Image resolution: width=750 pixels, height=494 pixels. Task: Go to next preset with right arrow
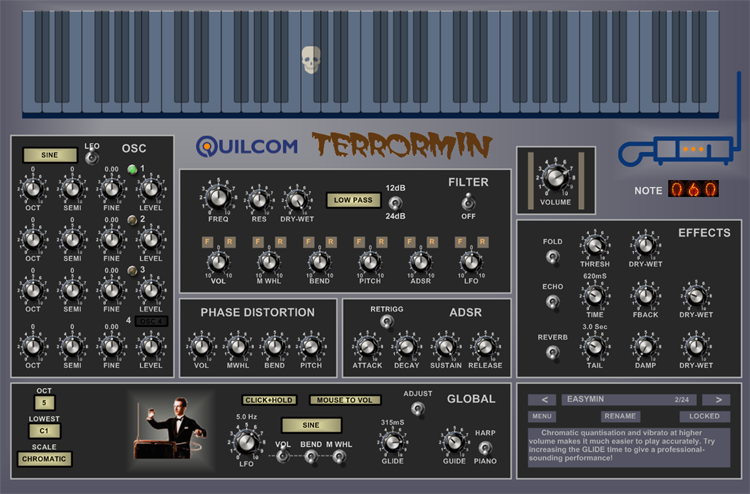(x=716, y=400)
